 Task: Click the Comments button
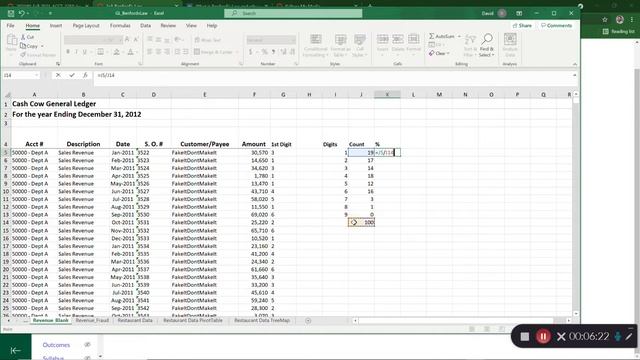tap(556, 25)
